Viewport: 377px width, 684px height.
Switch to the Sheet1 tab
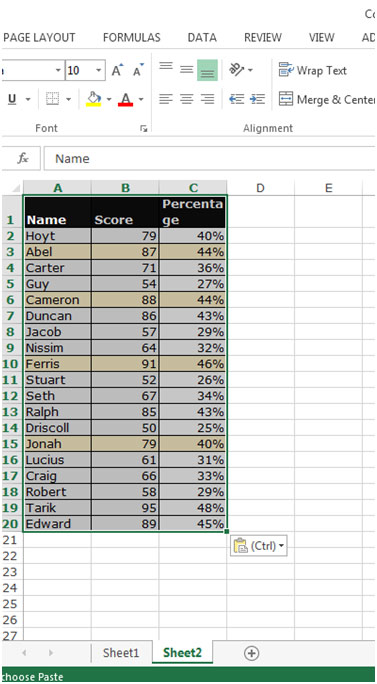[121, 653]
